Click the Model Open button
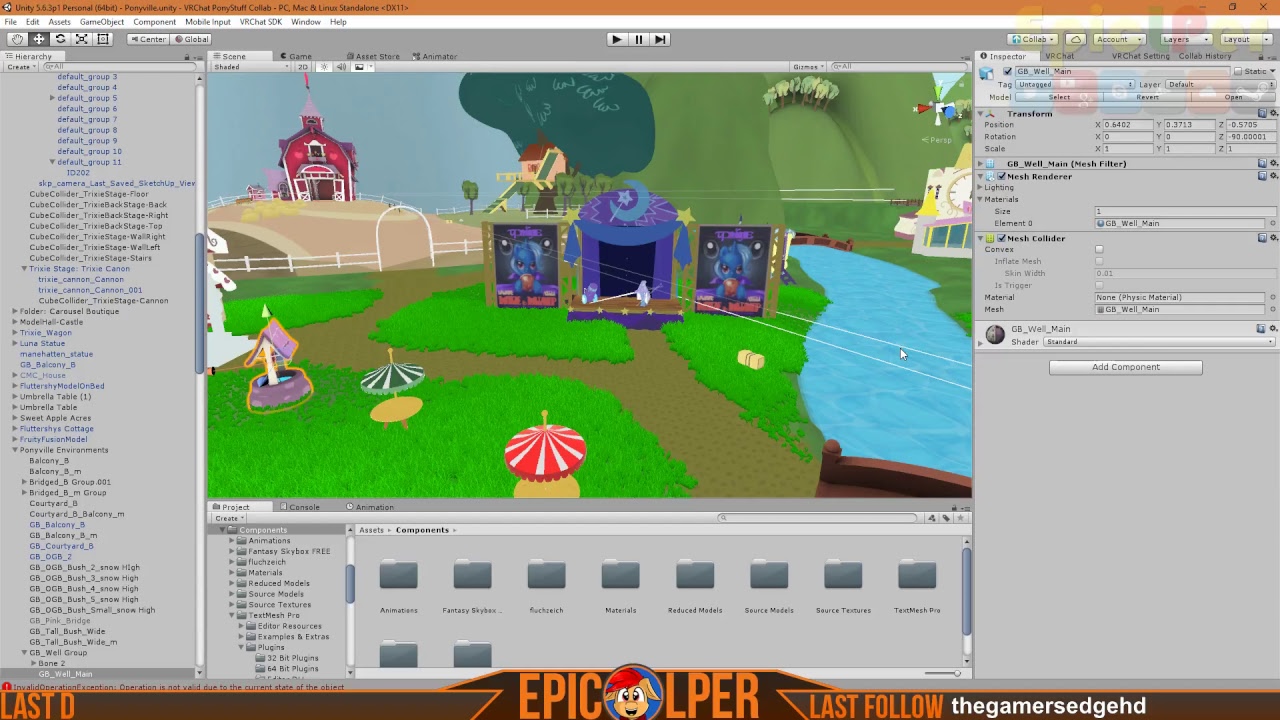Screen dimensions: 1280x720 pos(1233,97)
